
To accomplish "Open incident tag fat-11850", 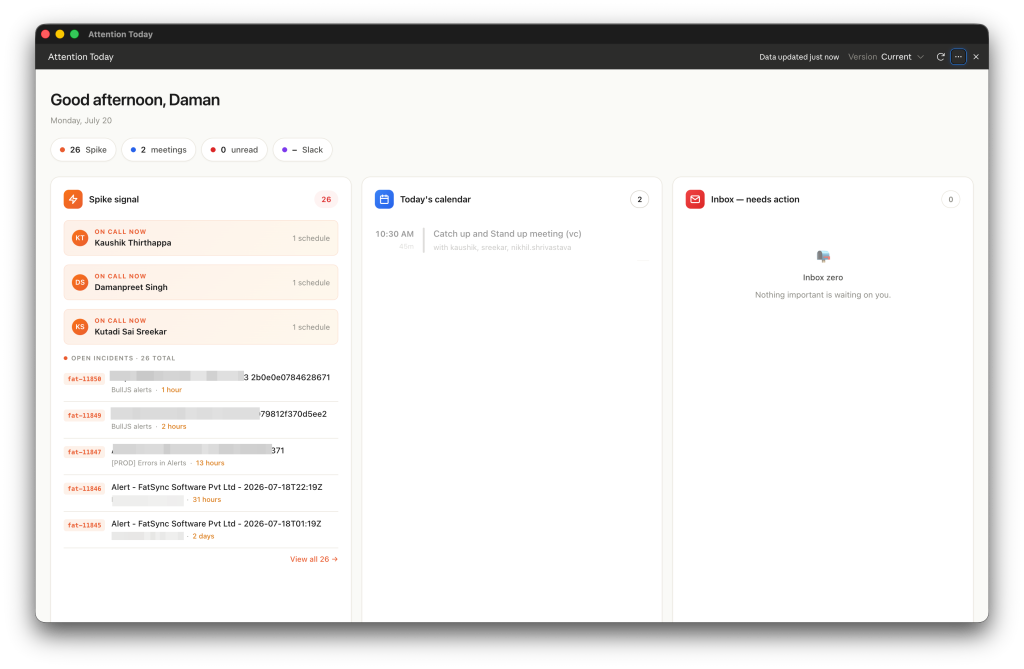I will tap(85, 379).
